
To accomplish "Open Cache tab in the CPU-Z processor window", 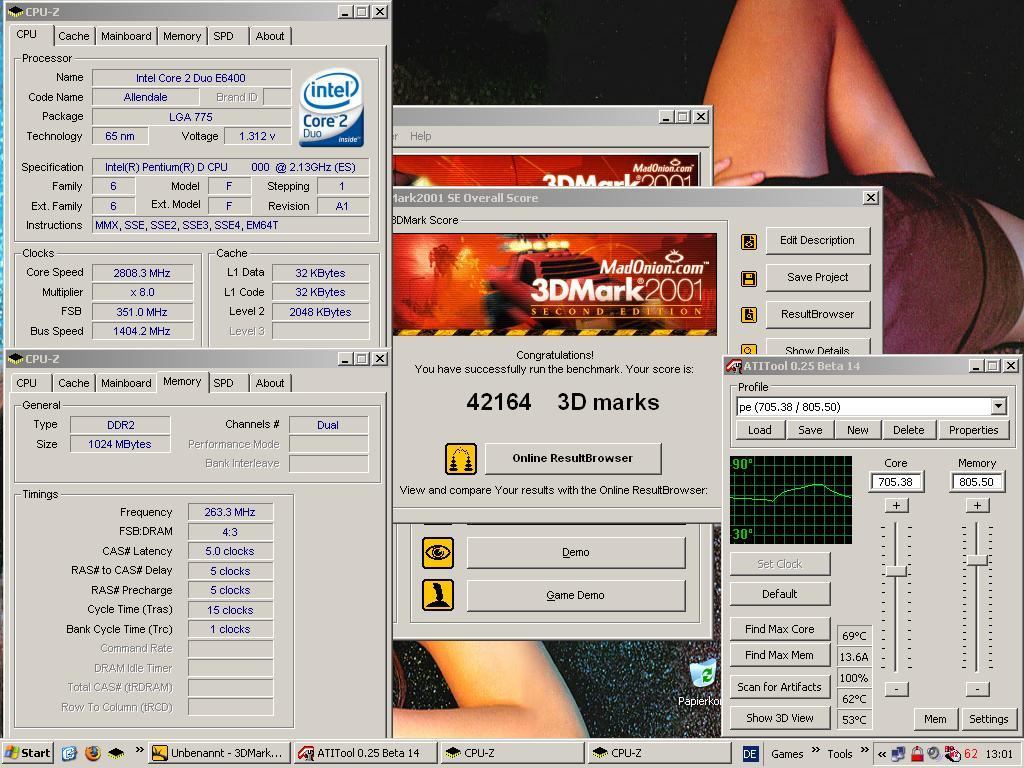I will (x=74, y=36).
